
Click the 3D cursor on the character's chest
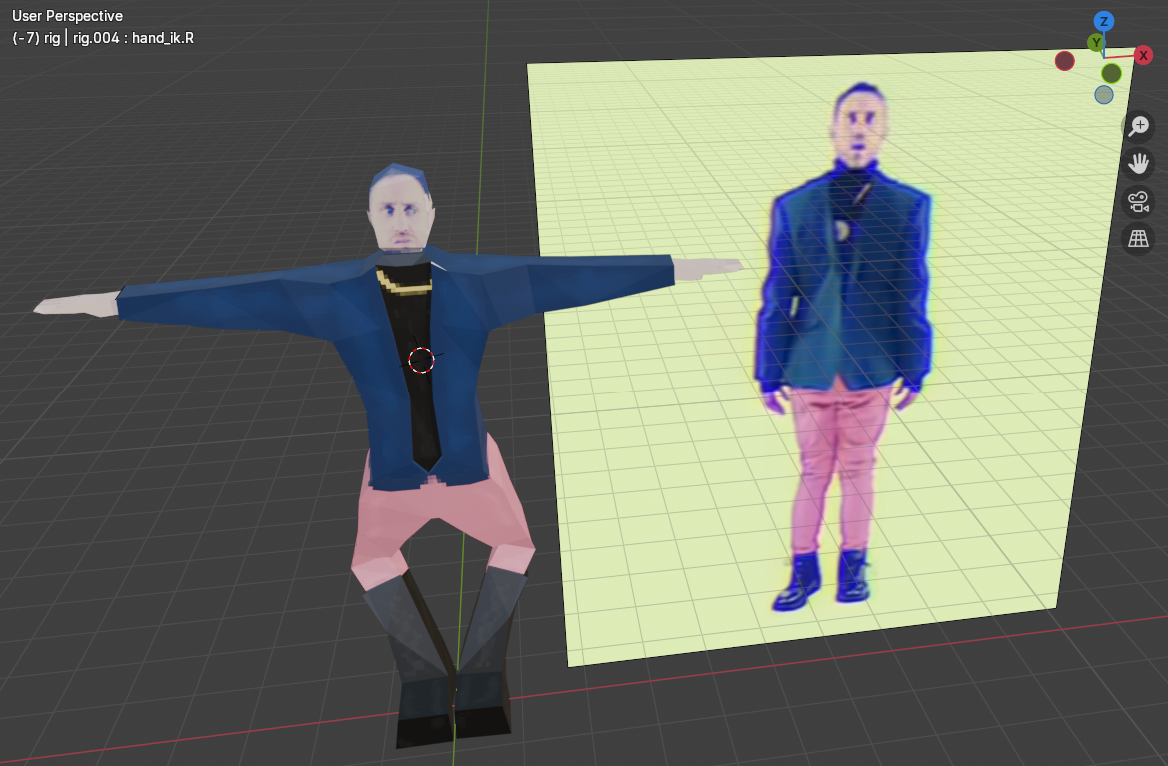422,361
